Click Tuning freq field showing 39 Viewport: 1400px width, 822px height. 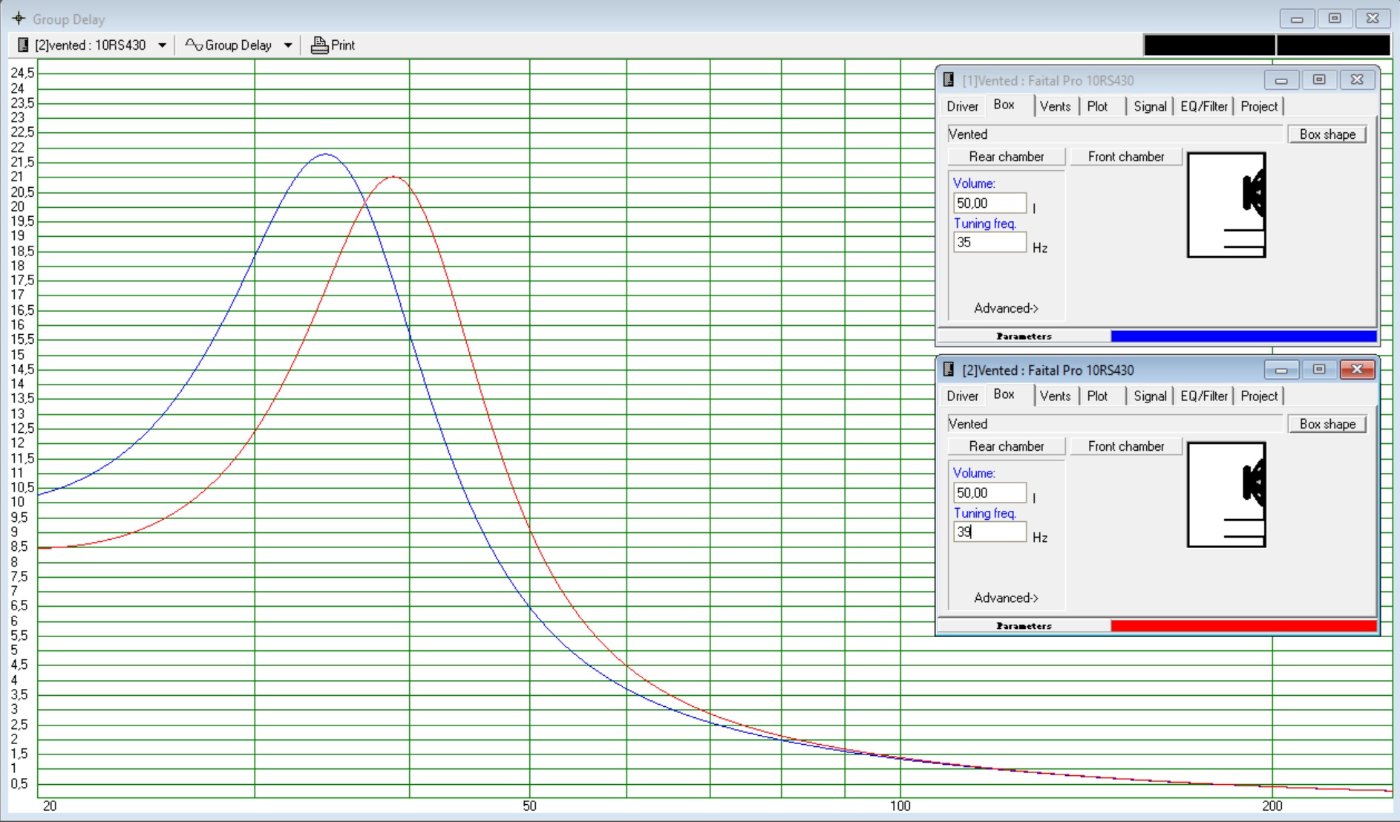pyautogui.click(x=990, y=533)
